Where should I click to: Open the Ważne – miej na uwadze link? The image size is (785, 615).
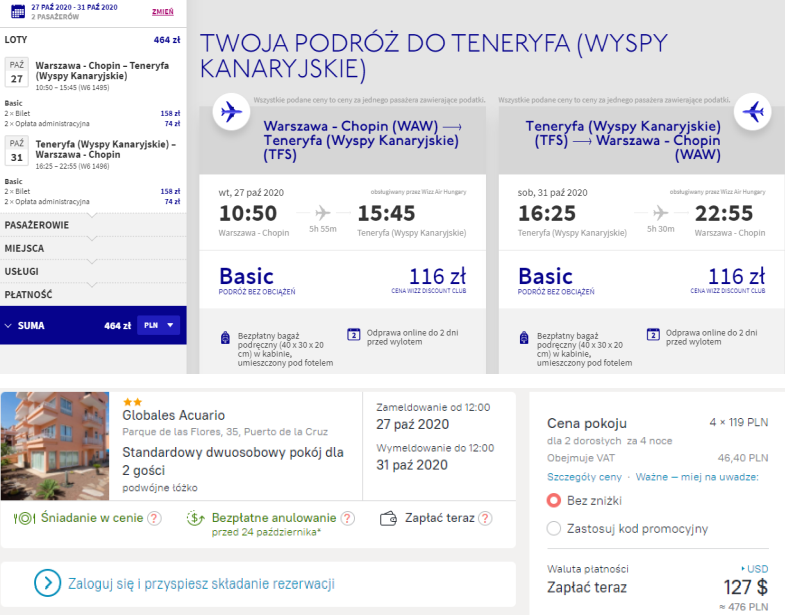pyautogui.click(x=697, y=477)
